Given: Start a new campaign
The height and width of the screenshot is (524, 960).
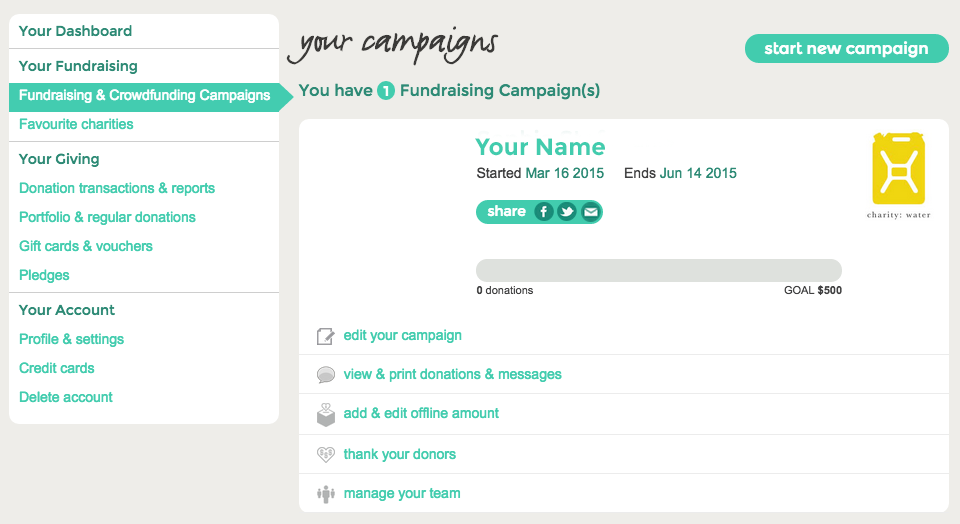Looking at the screenshot, I should [847, 48].
